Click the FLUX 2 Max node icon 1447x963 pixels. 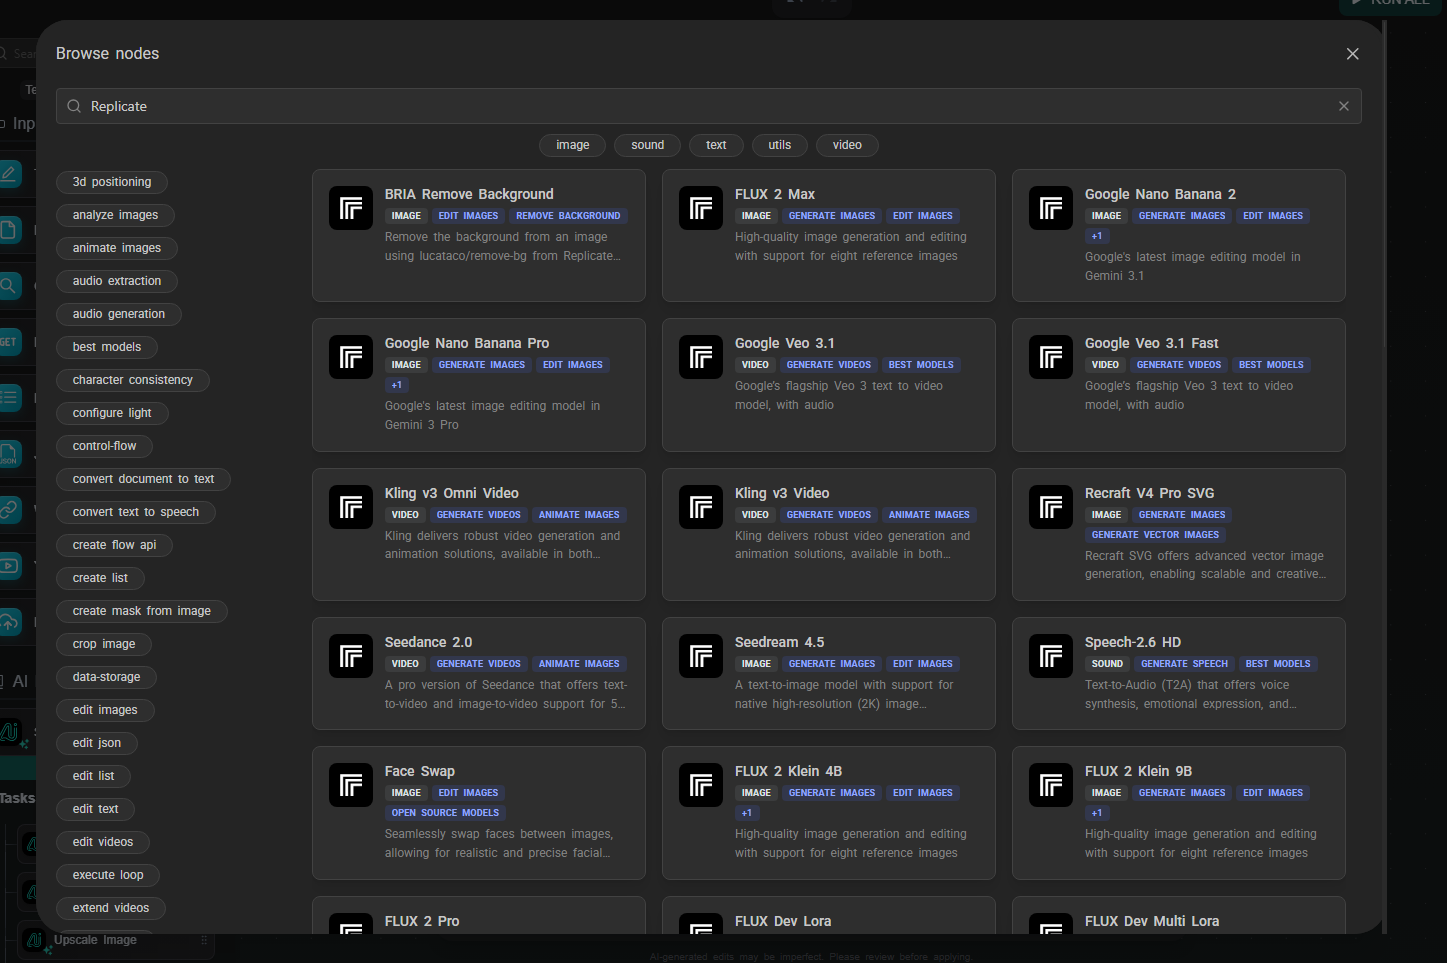700,208
